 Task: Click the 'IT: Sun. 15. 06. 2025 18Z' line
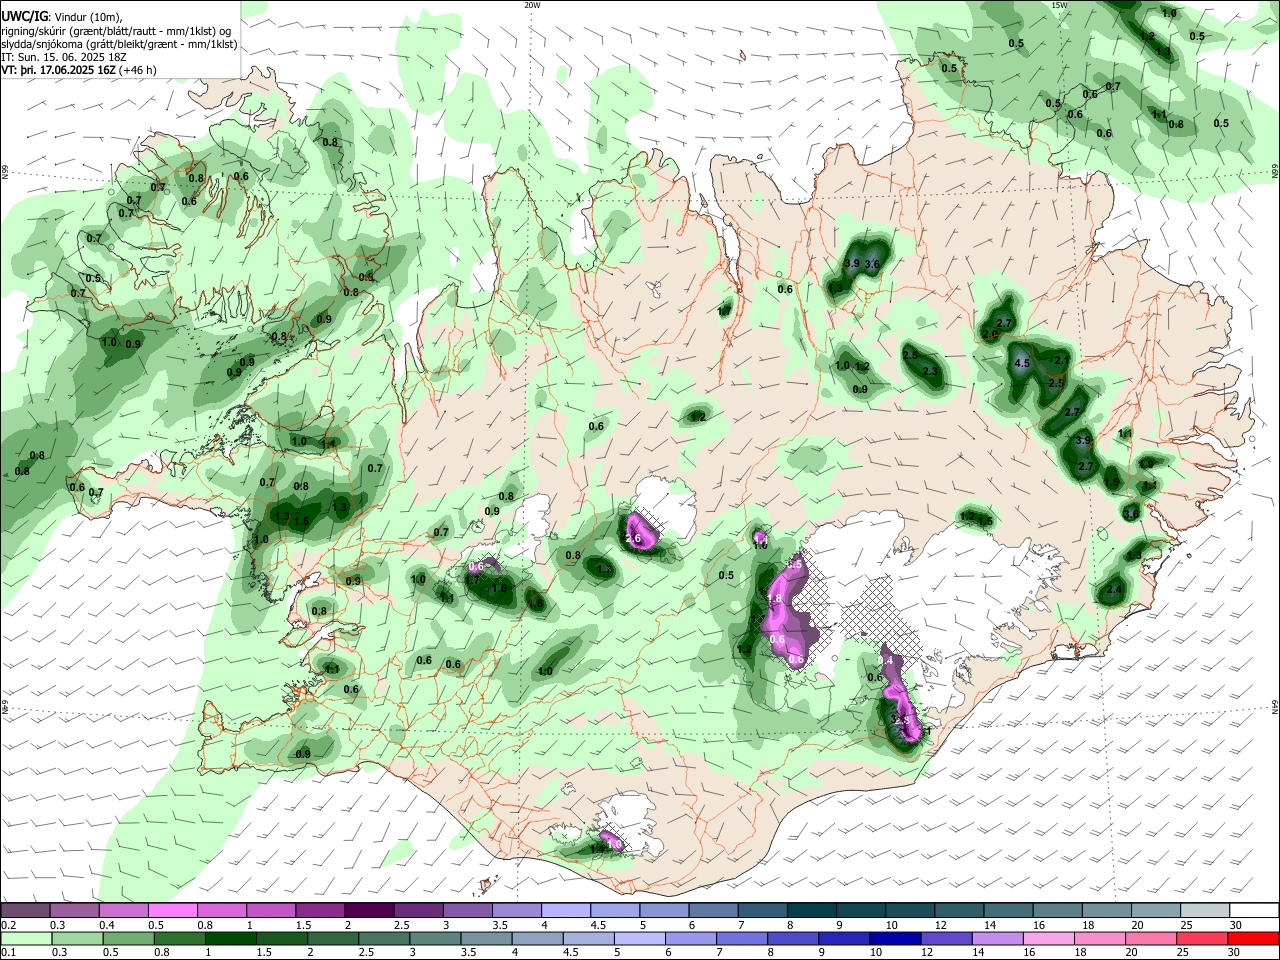[x=62, y=57]
